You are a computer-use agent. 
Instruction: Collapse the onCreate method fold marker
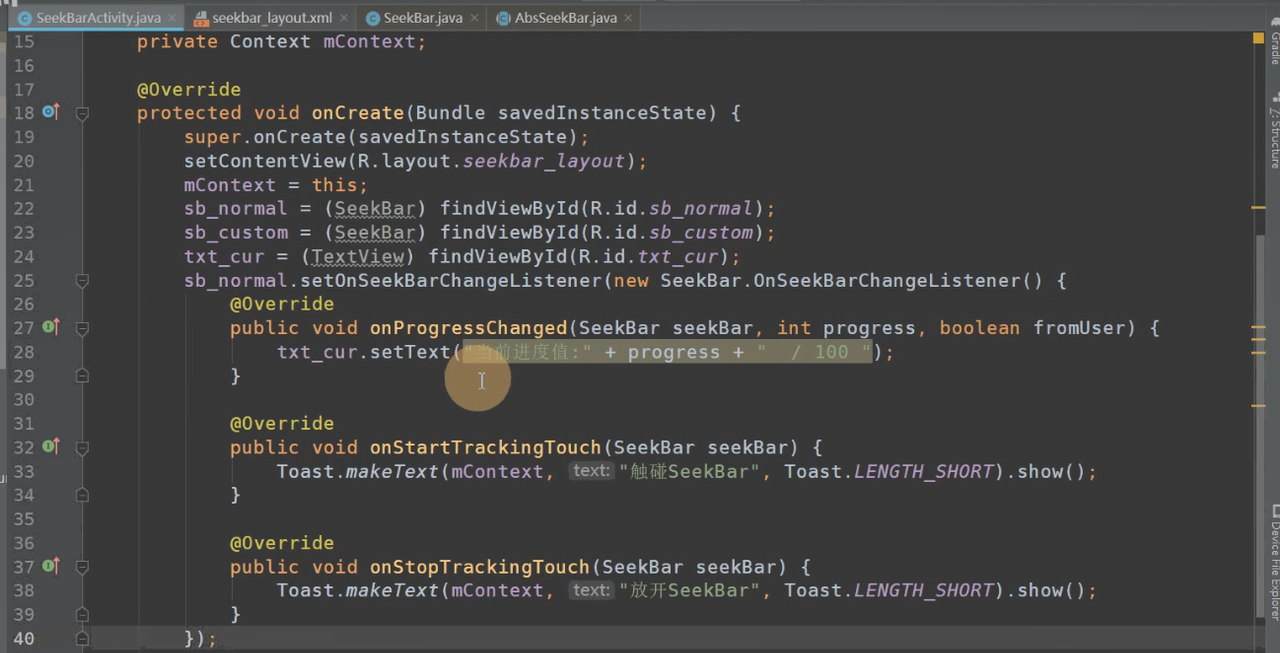coord(83,113)
